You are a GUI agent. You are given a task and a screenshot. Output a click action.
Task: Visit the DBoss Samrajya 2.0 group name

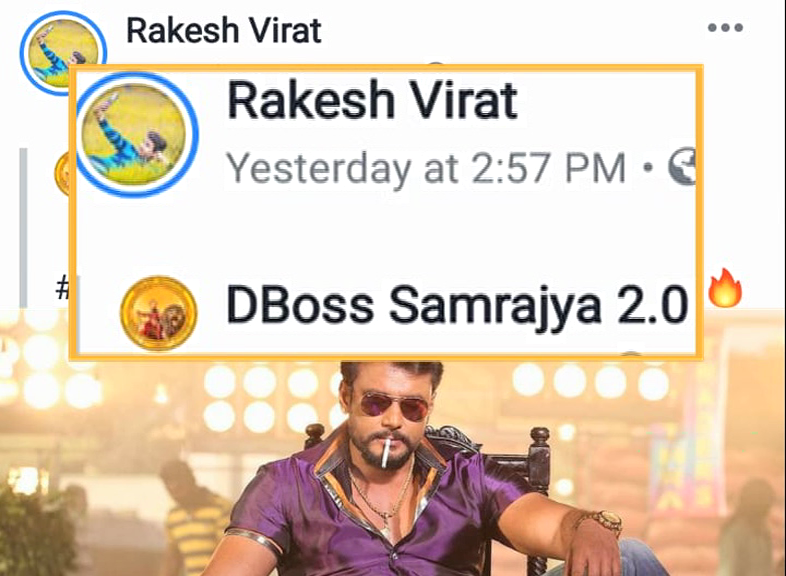pyautogui.click(x=457, y=304)
